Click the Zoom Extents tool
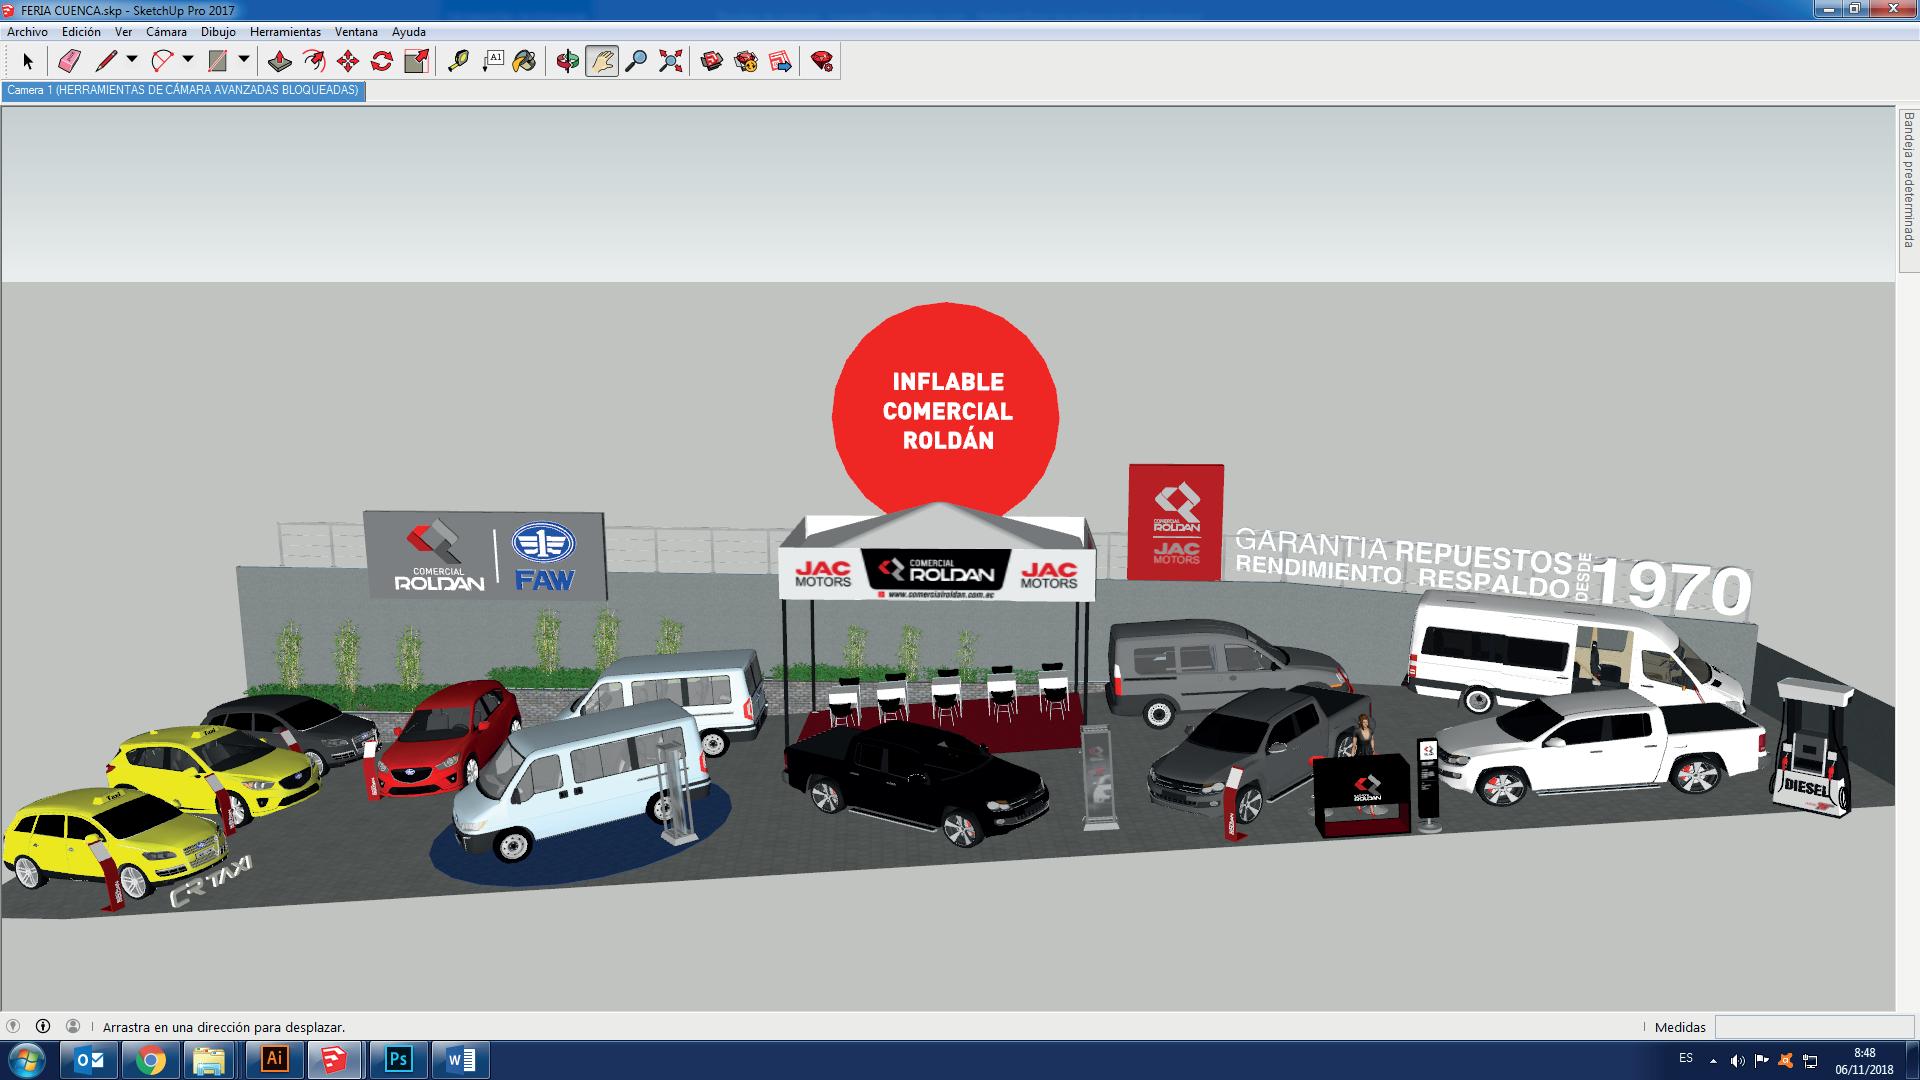 point(671,62)
